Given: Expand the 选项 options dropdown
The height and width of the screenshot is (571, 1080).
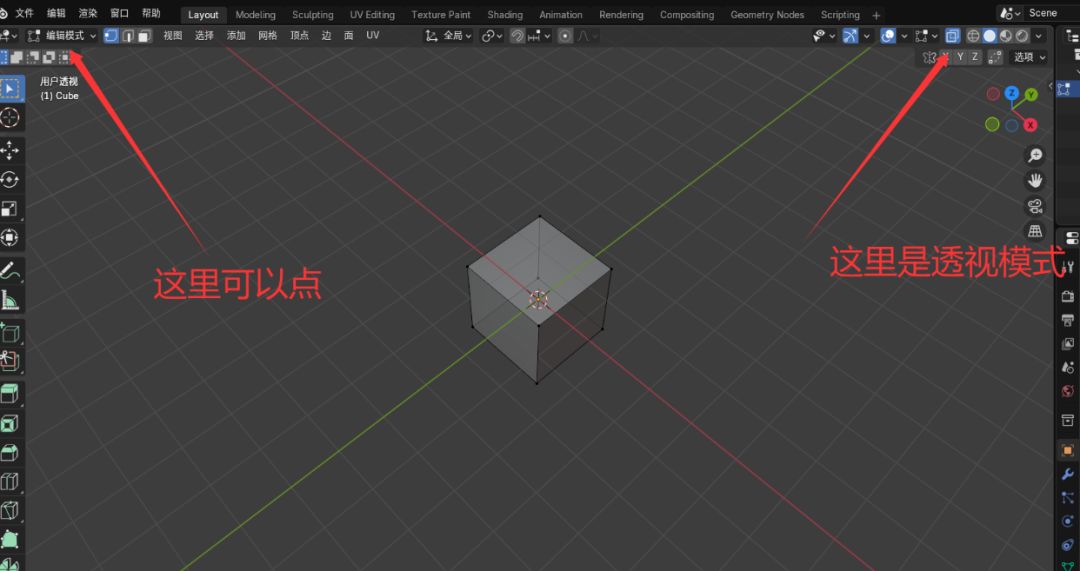Looking at the screenshot, I should click(1029, 57).
